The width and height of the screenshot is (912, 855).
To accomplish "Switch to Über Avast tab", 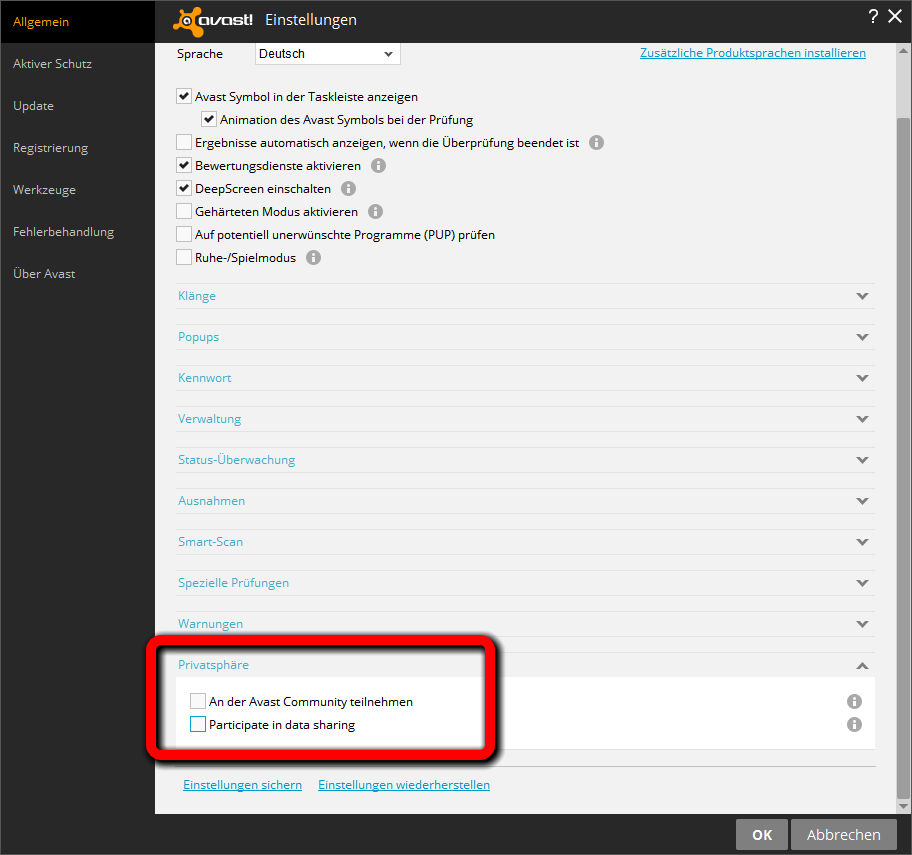I will [x=77, y=273].
